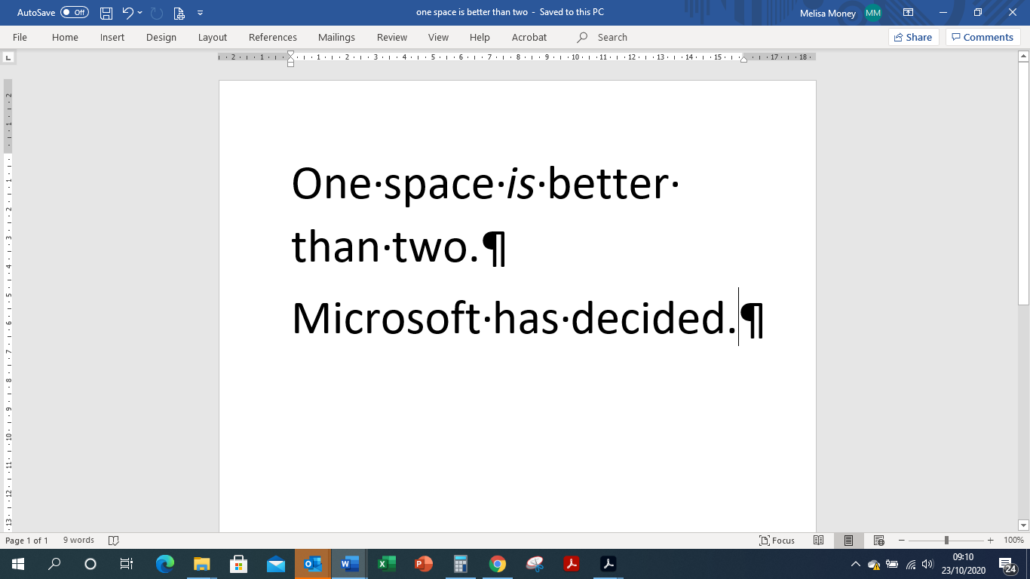Viewport: 1030px width, 579px height.
Task: Open File Explorer from taskbar
Action: point(202,564)
